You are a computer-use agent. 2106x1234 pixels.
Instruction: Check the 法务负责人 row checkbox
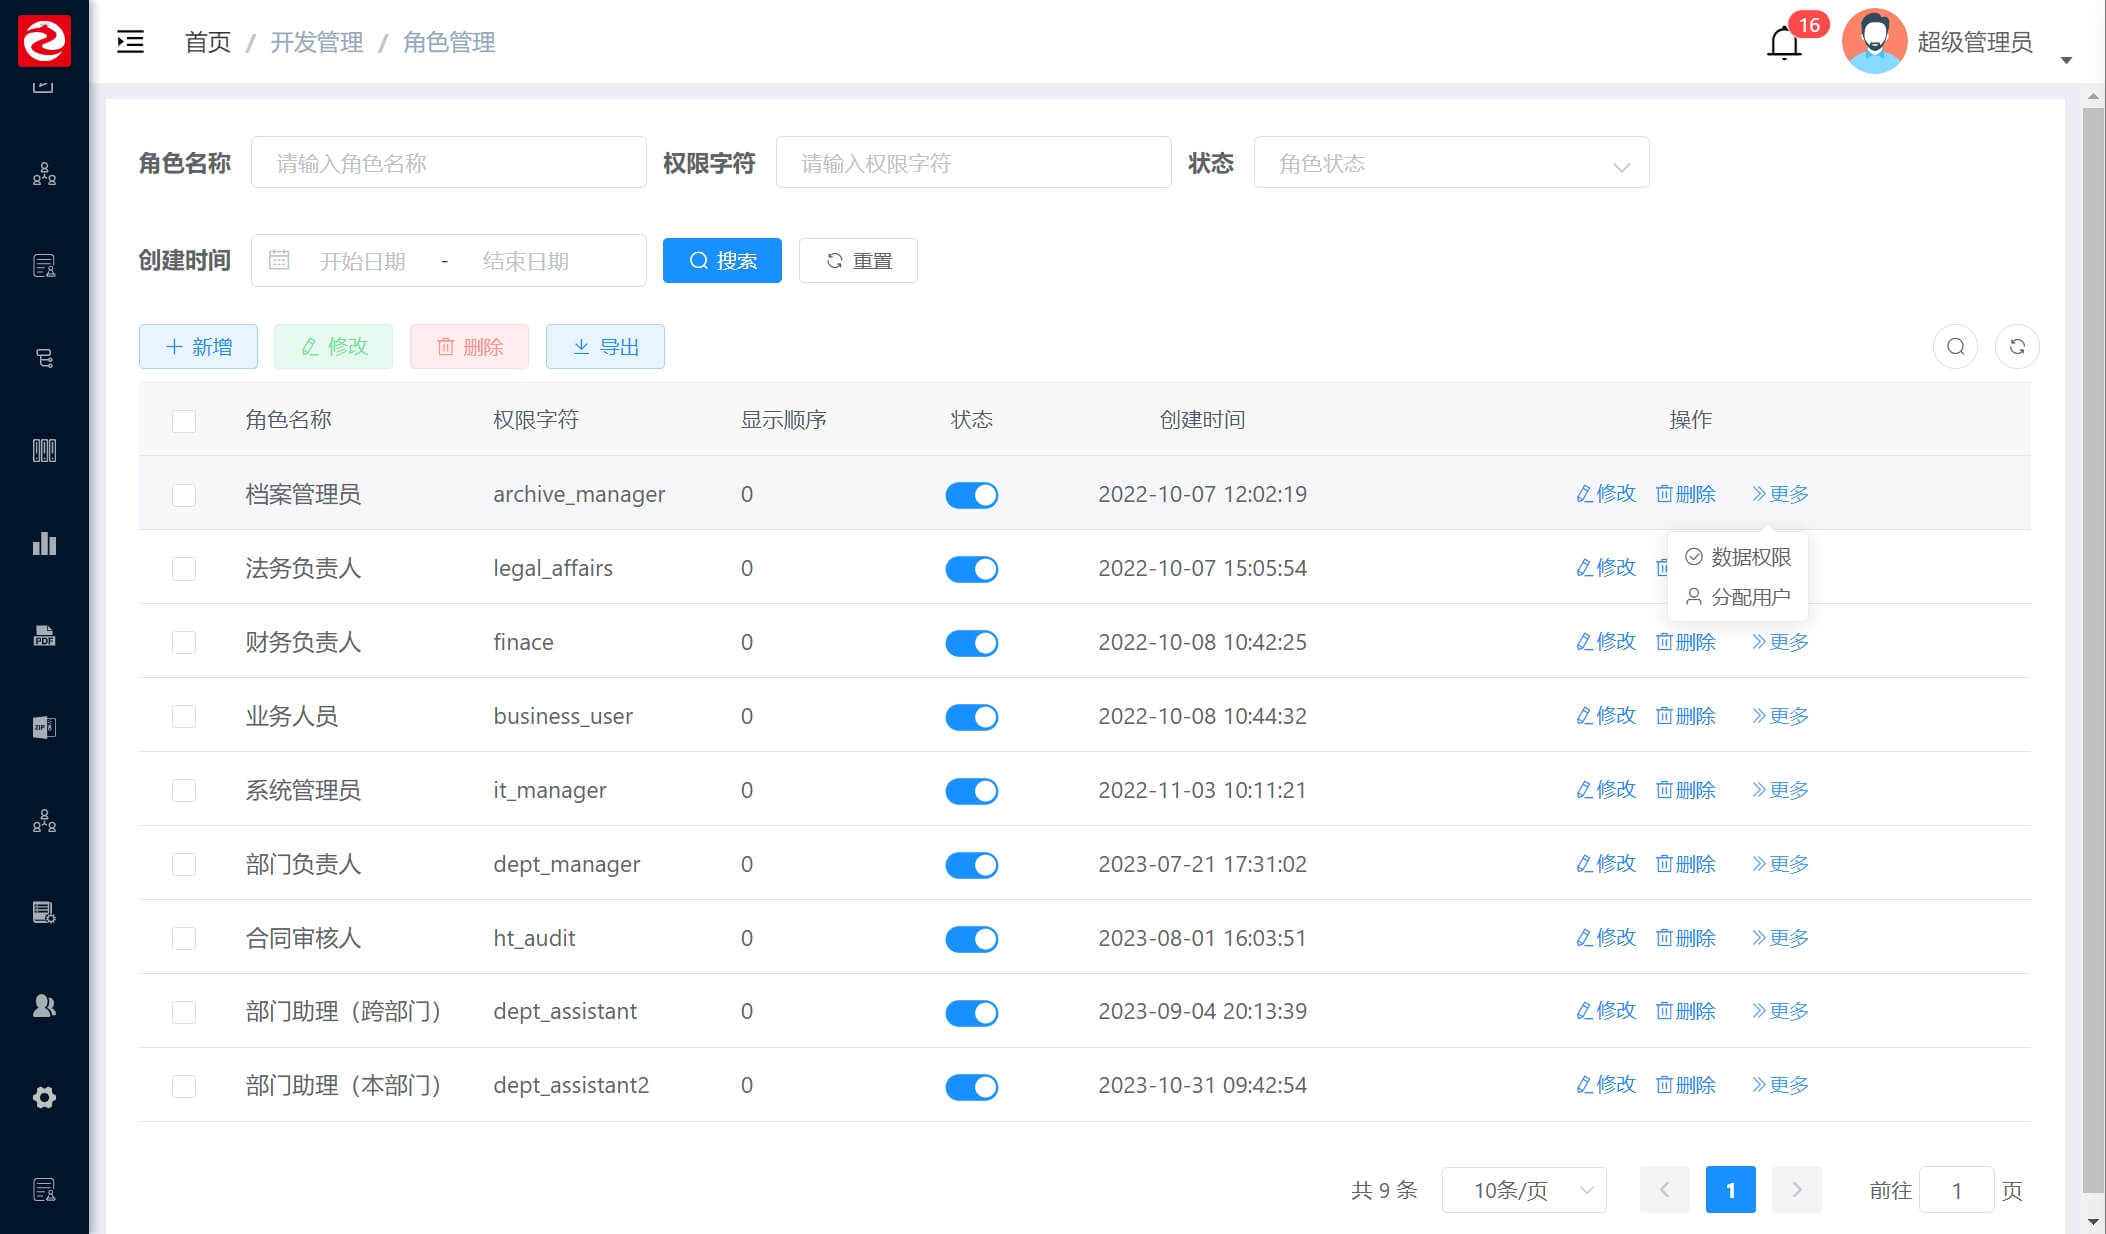184,569
